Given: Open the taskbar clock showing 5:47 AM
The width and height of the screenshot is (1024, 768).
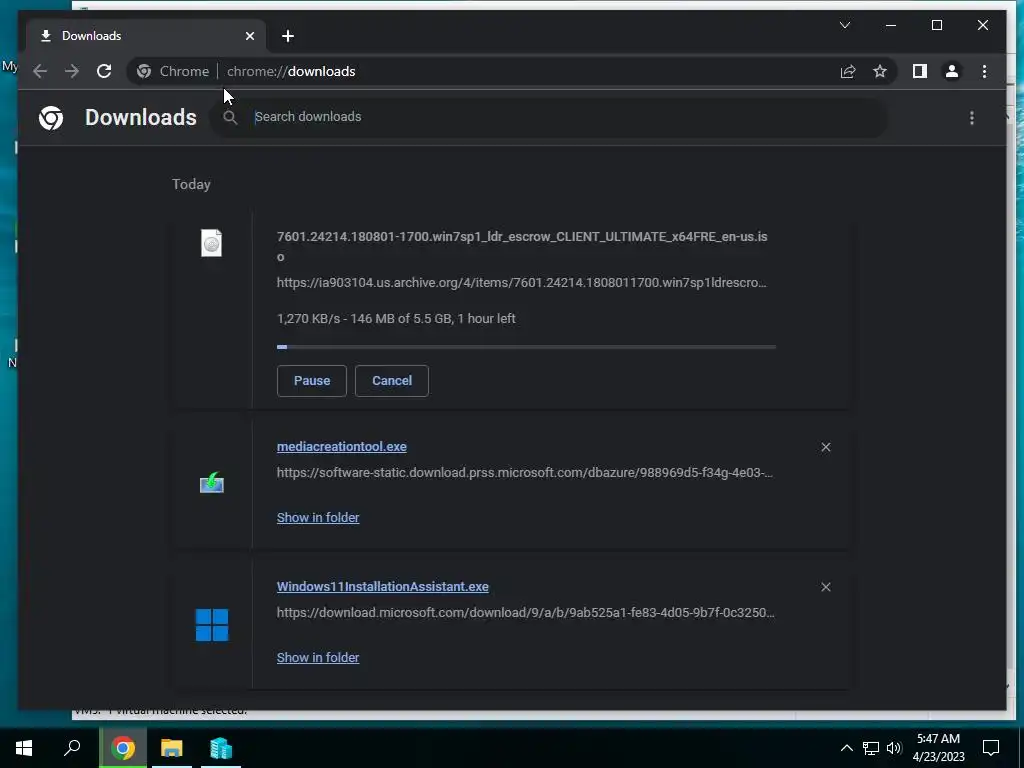Looking at the screenshot, I should click(x=938, y=748).
